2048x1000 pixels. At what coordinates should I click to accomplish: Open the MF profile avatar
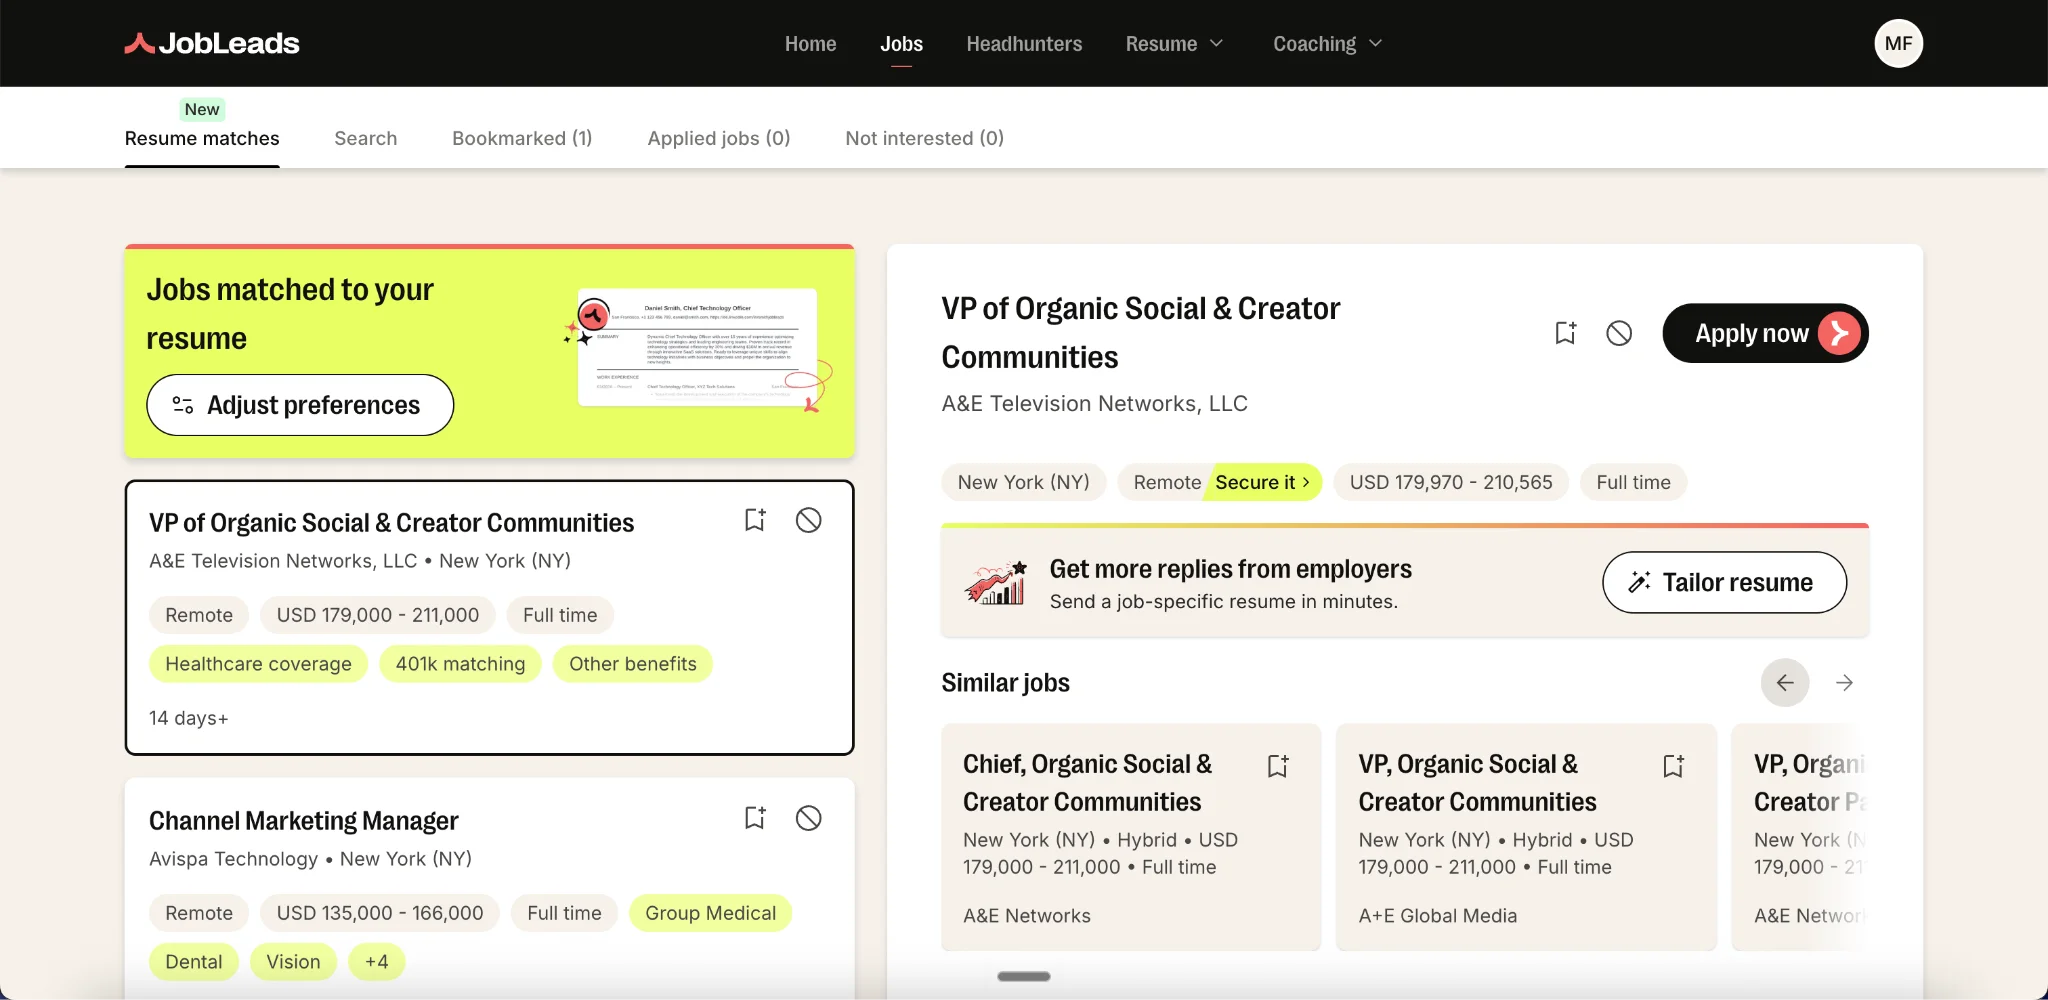tap(1898, 43)
